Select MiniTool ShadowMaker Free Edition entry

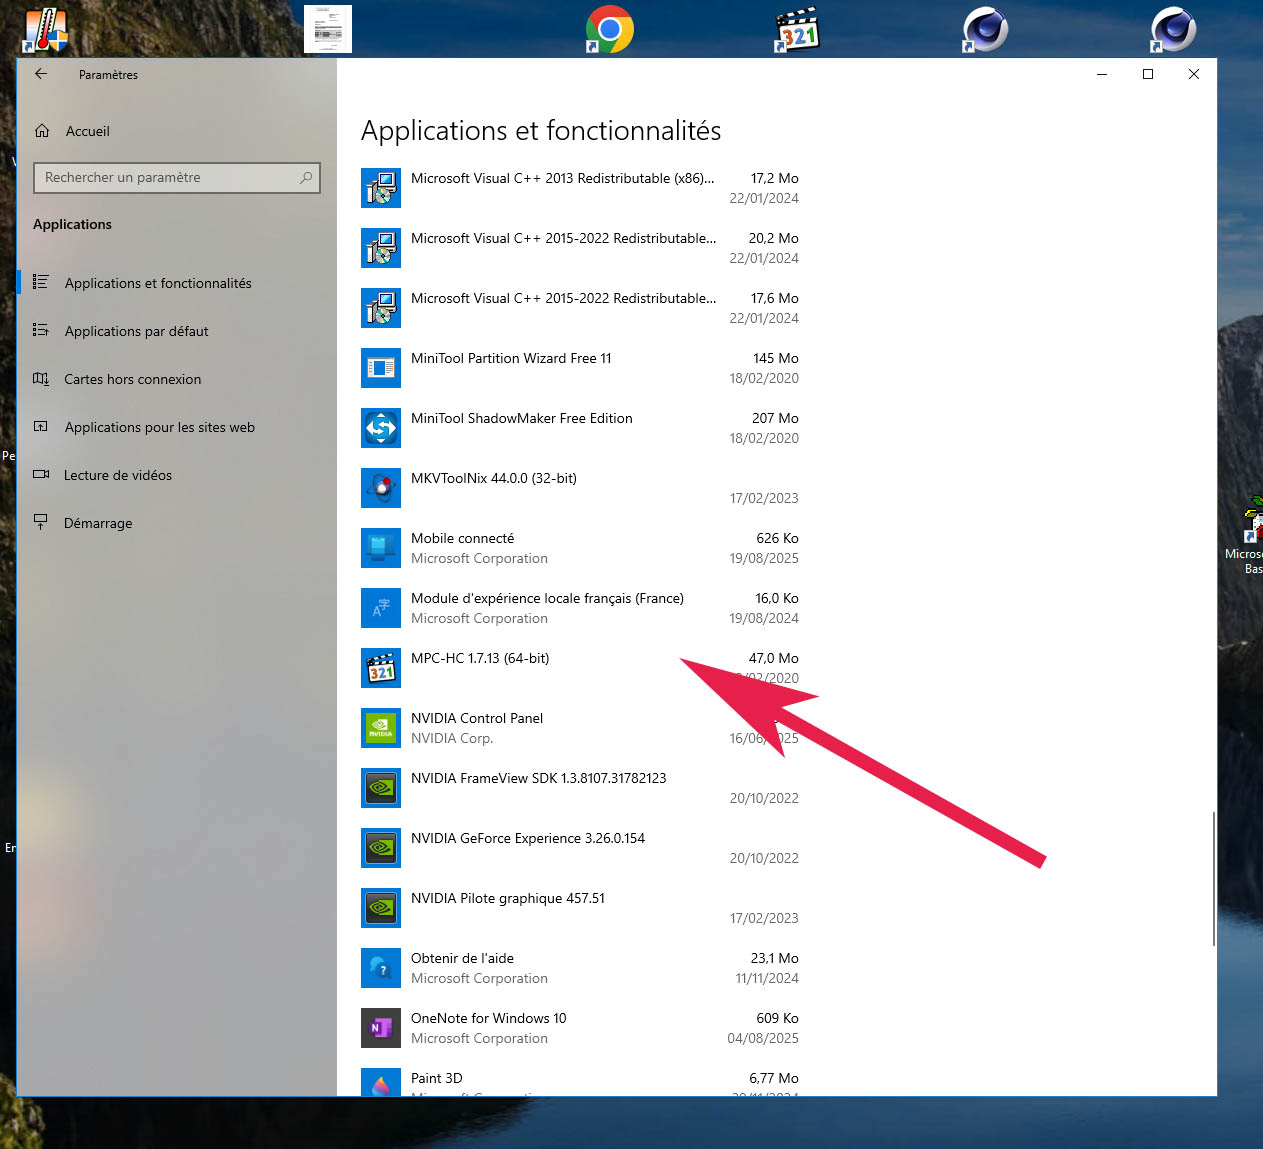click(x=580, y=428)
